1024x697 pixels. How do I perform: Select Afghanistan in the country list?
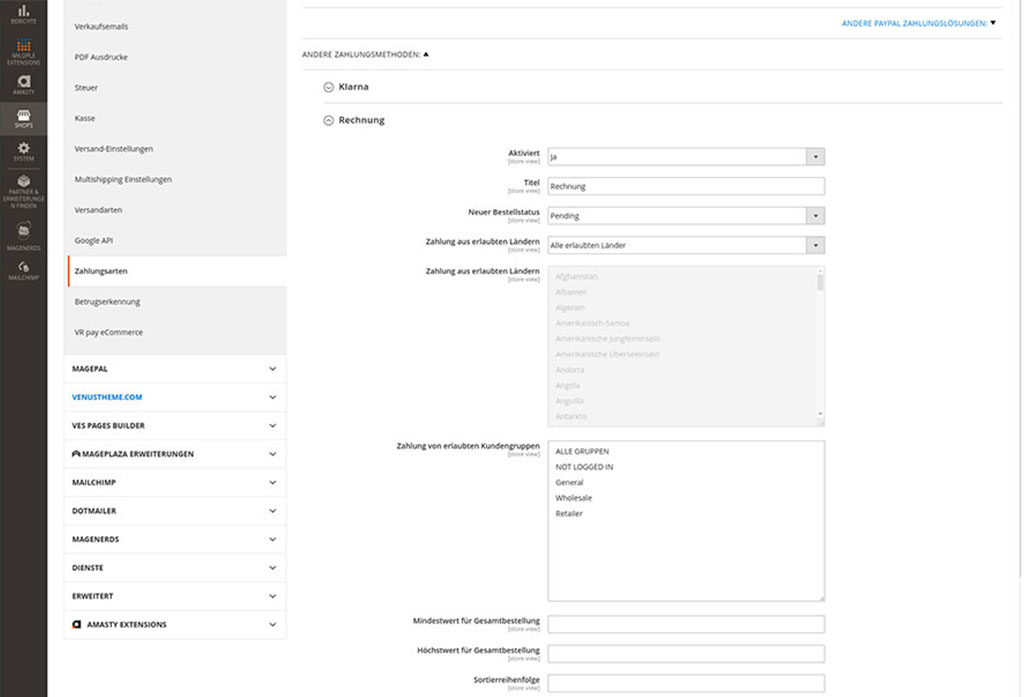tap(578, 275)
